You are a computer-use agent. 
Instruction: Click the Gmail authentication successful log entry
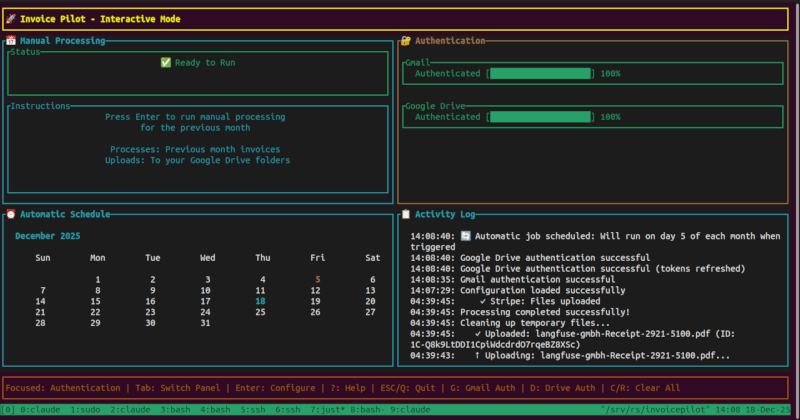coord(513,280)
